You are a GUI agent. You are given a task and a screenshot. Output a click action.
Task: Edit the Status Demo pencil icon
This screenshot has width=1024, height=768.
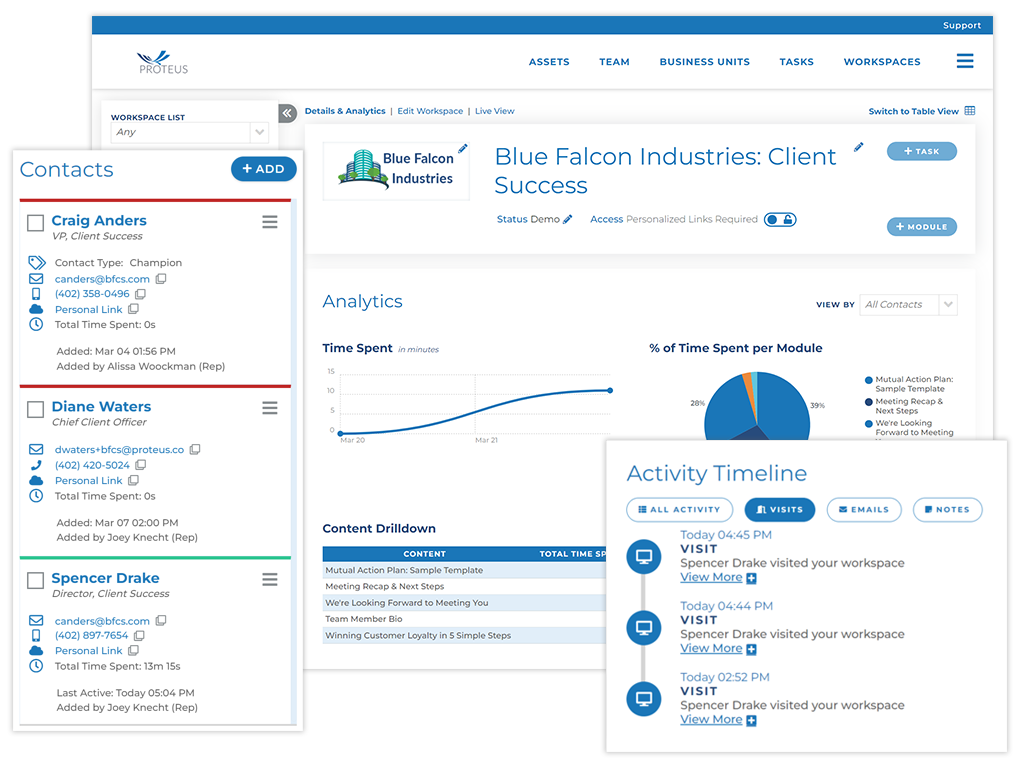(x=568, y=219)
